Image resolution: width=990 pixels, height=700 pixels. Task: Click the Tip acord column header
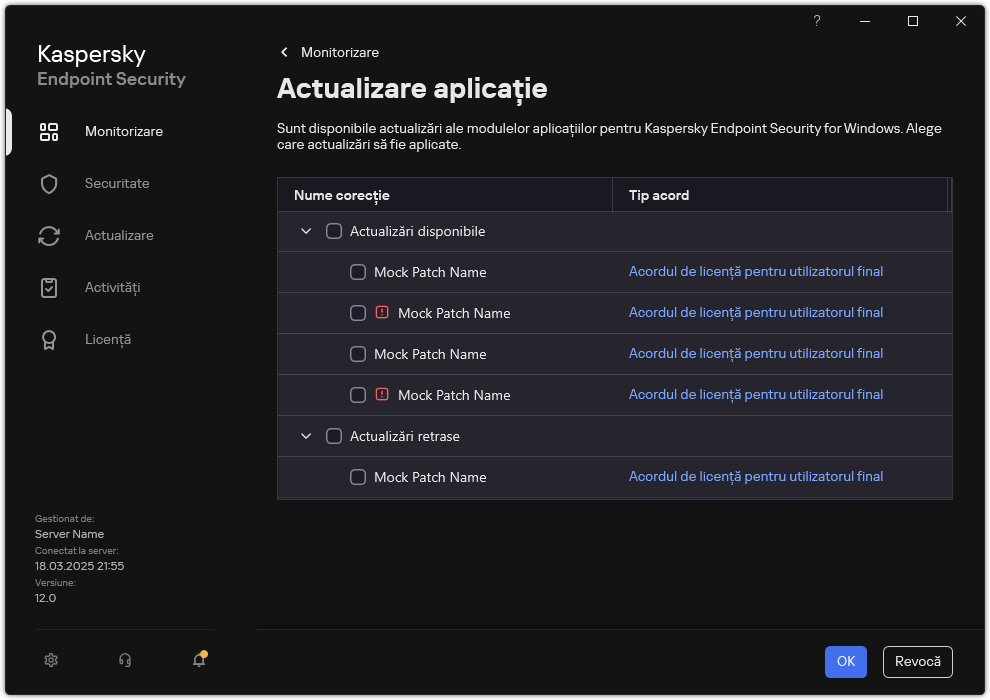point(658,195)
